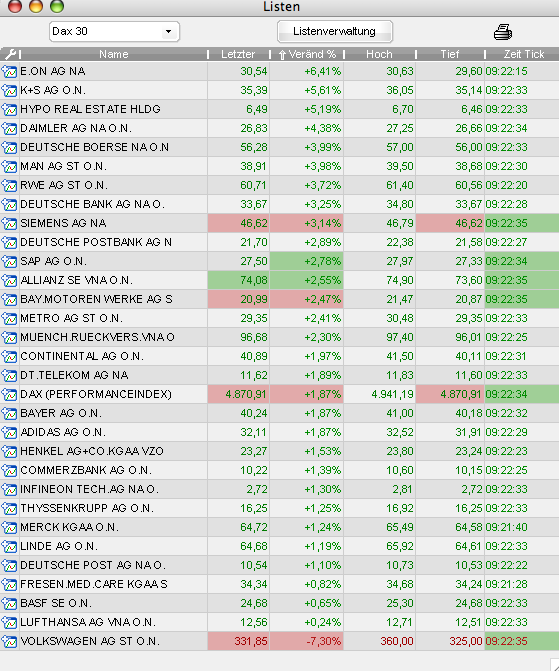This screenshot has width=559, height=671.
Task: Click the yellow minimize window button
Action: point(36,6)
